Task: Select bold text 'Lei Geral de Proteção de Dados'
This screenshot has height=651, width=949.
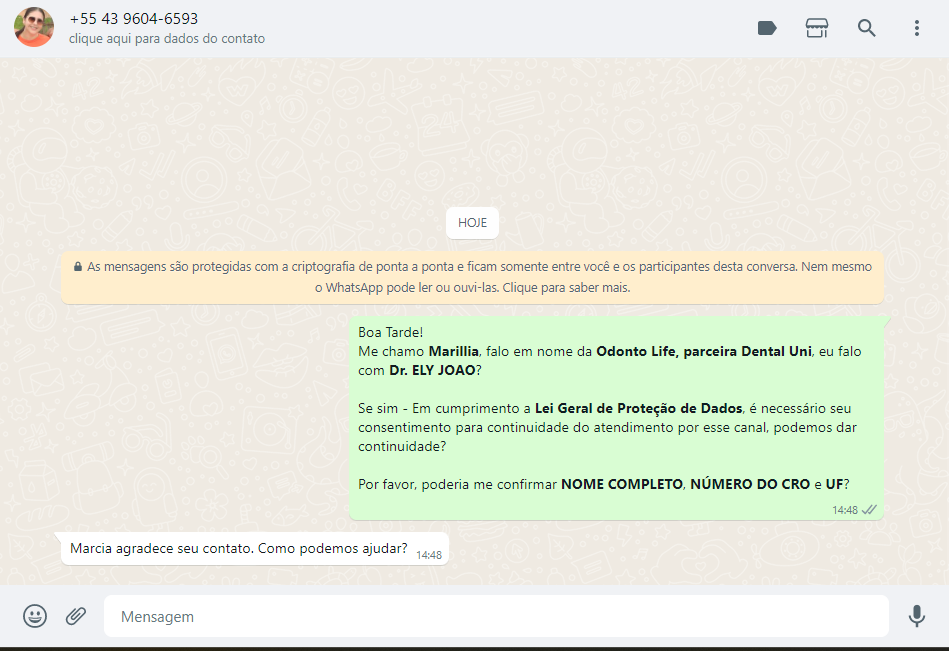Action: point(639,408)
